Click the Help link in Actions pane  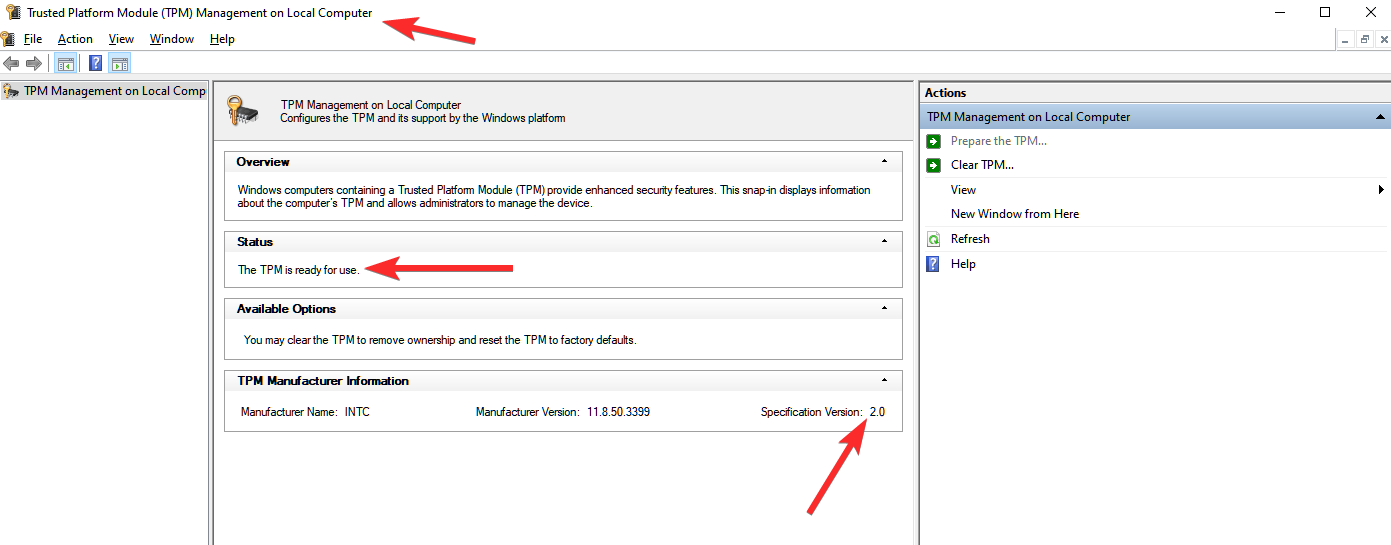pos(963,264)
